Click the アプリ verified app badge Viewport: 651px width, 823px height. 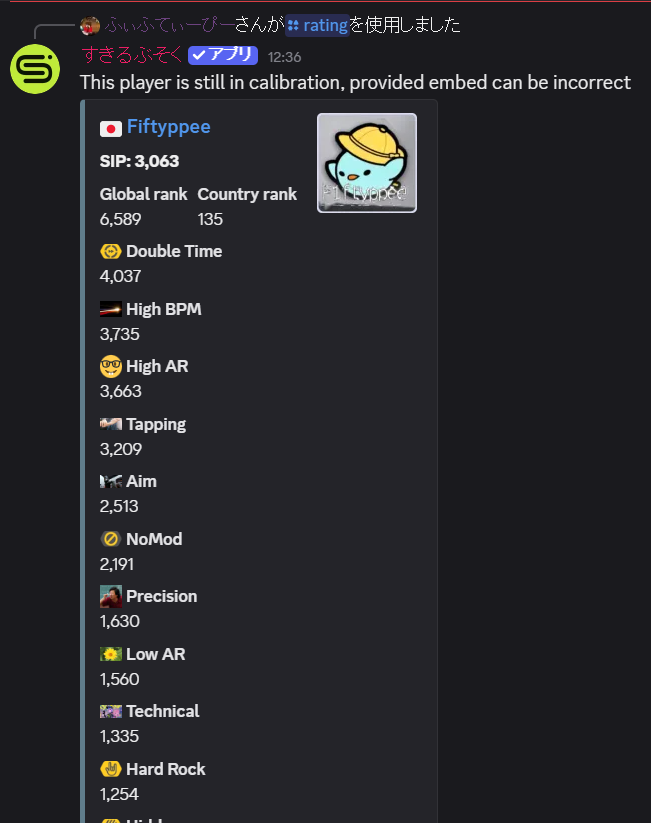point(223,55)
